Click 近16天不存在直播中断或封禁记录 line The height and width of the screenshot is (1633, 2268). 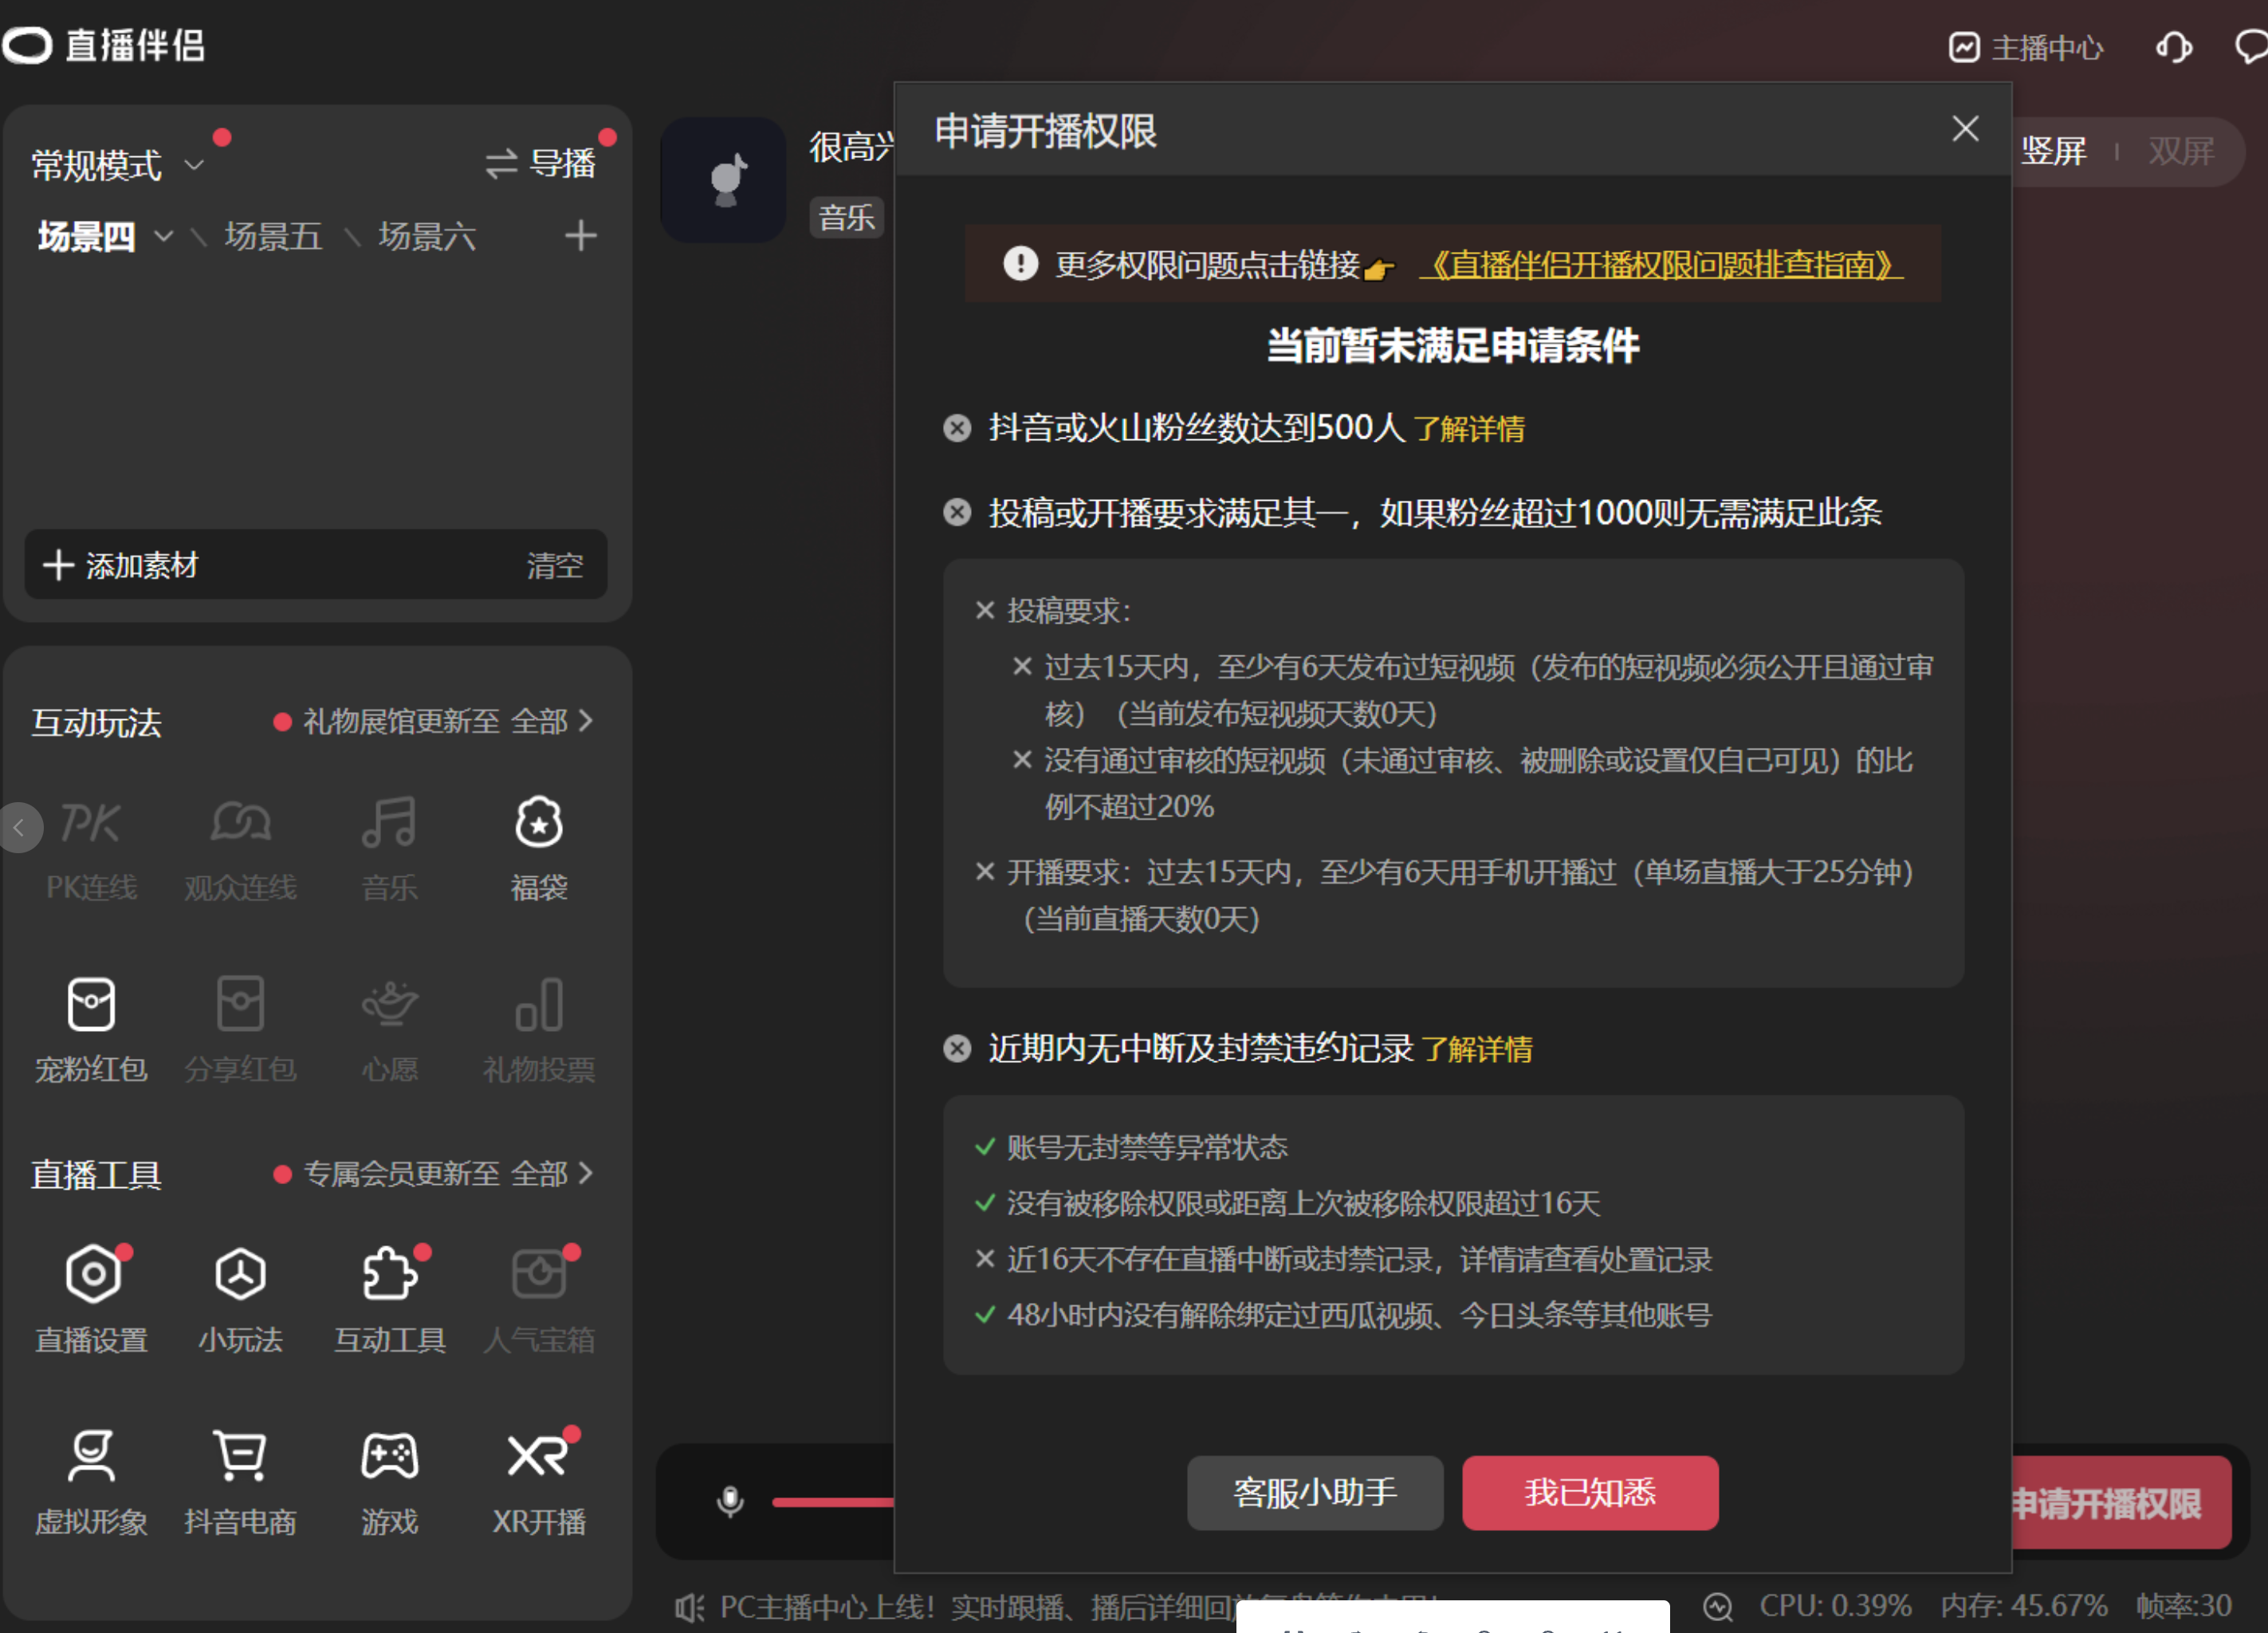pyautogui.click(x=1359, y=1259)
